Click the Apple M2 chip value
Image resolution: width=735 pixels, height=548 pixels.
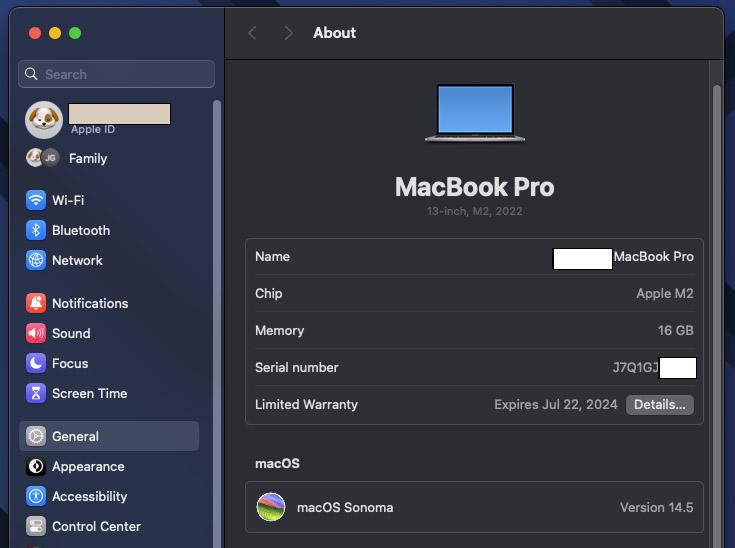[665, 293]
